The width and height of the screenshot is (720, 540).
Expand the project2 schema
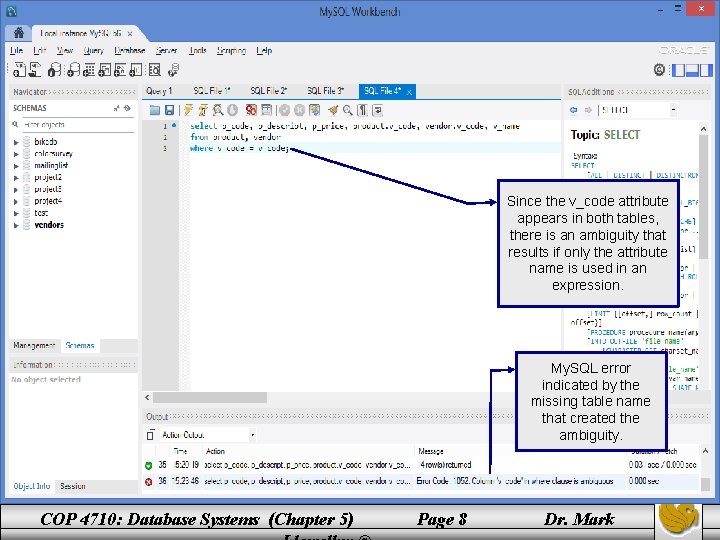16,178
